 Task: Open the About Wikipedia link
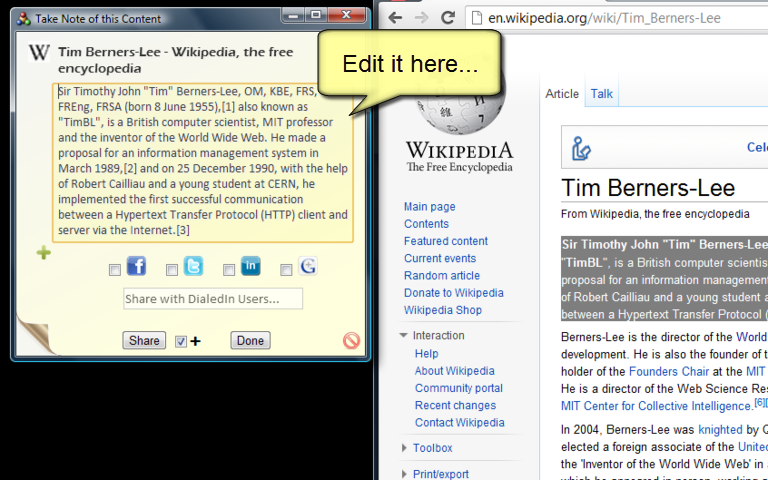(x=455, y=371)
